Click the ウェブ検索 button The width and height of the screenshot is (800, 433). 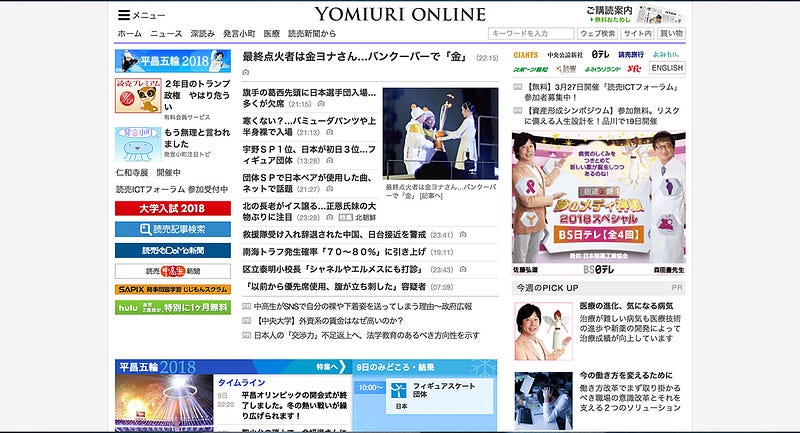(597, 34)
